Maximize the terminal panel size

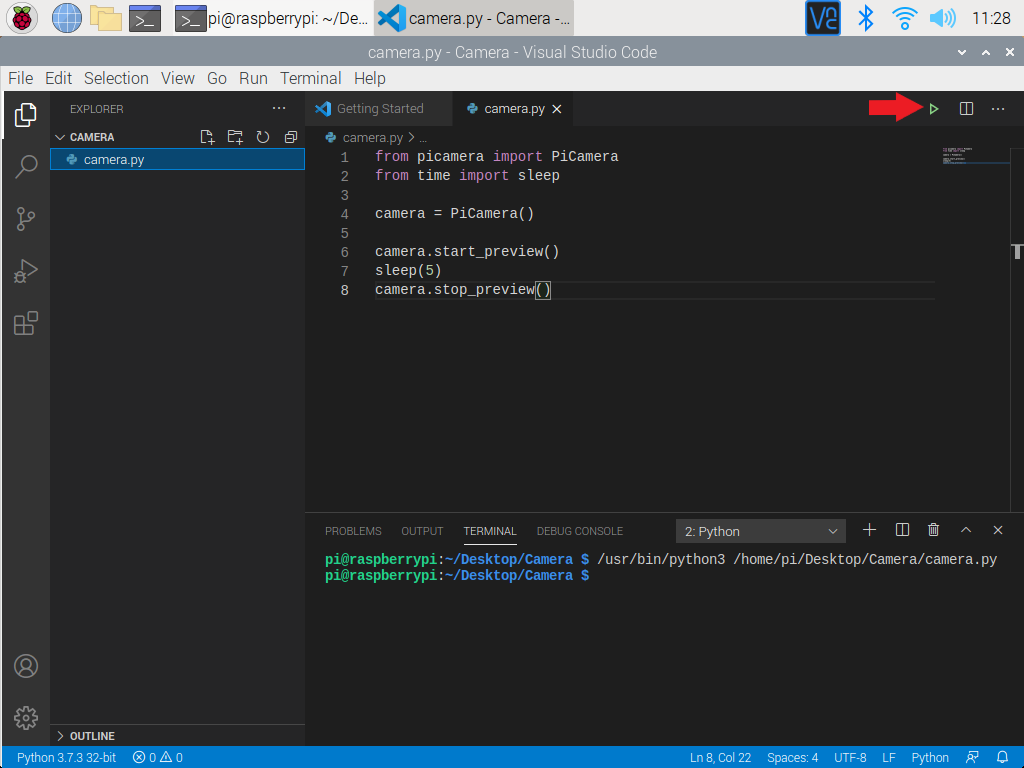pos(966,530)
